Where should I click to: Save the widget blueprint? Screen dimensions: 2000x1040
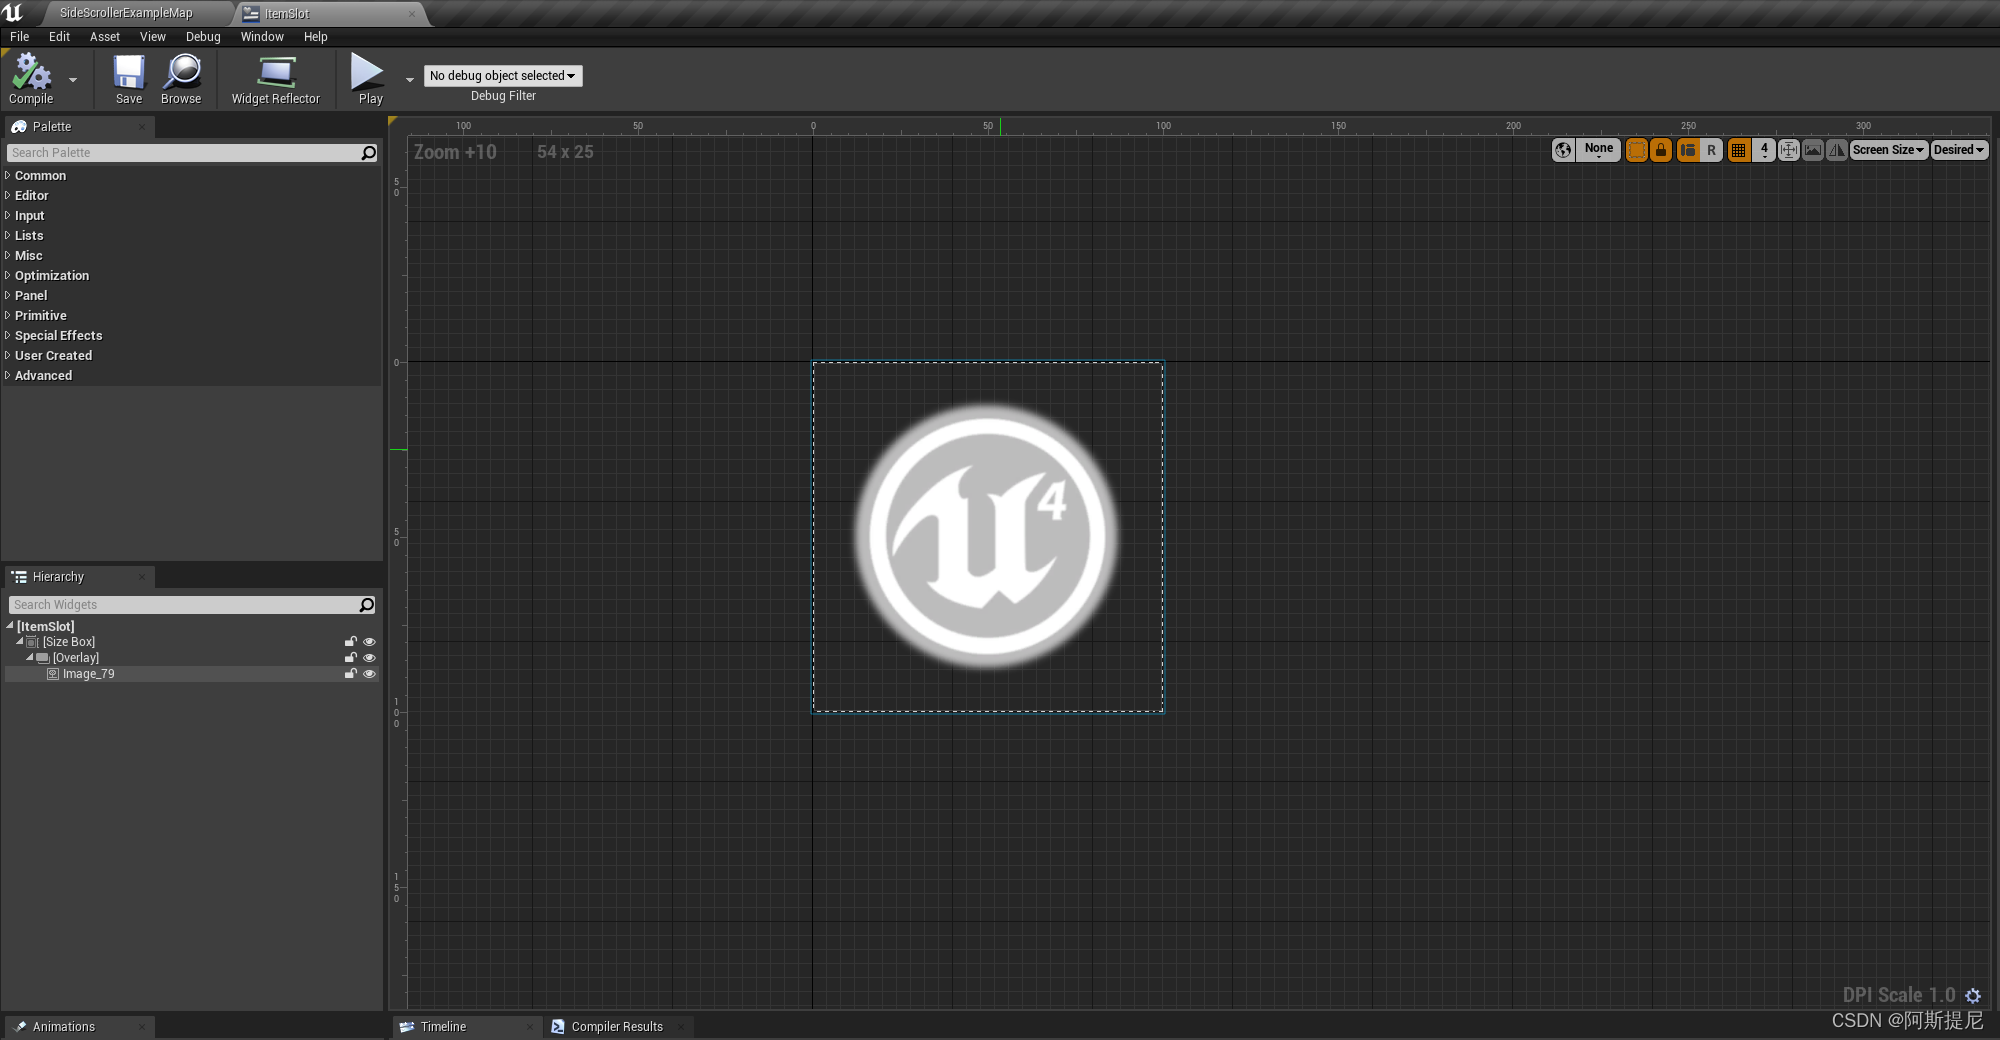pyautogui.click(x=129, y=79)
